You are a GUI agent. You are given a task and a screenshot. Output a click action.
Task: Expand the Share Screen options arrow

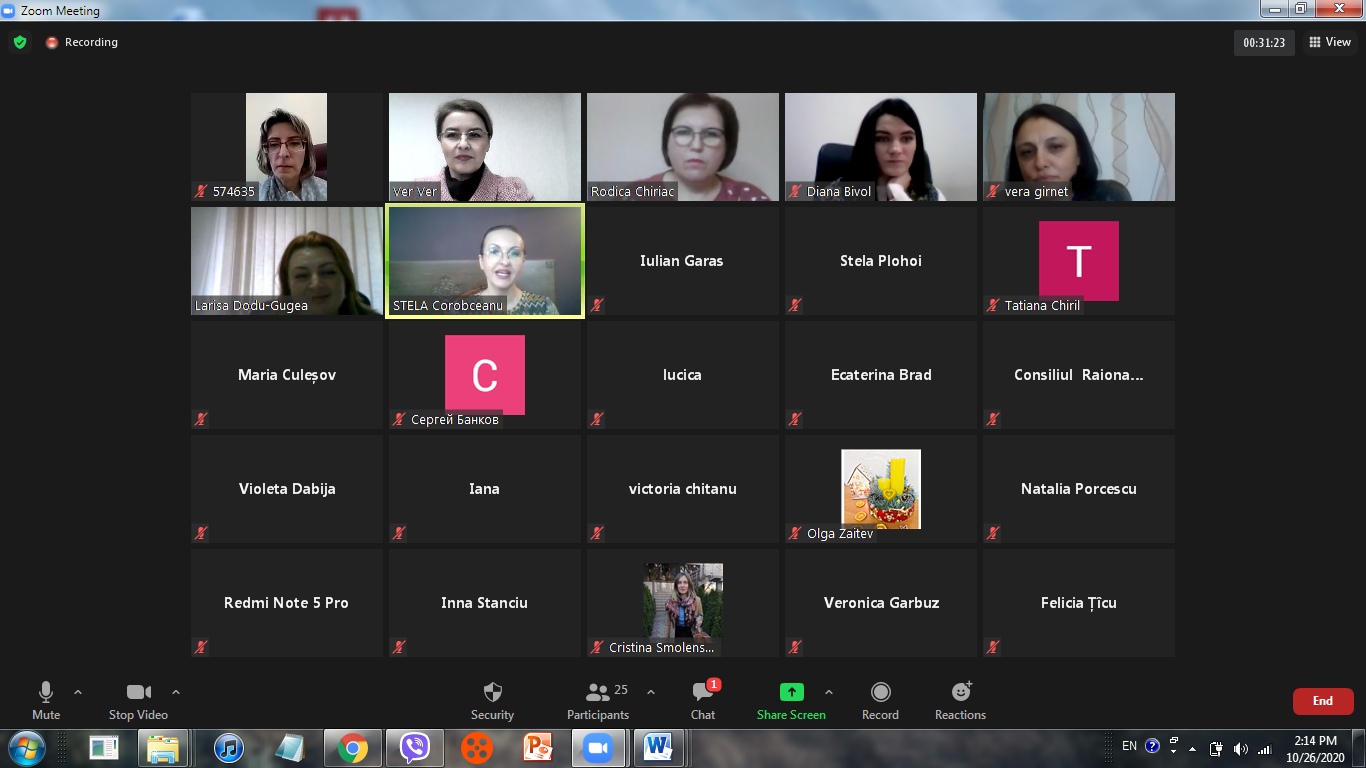[828, 692]
